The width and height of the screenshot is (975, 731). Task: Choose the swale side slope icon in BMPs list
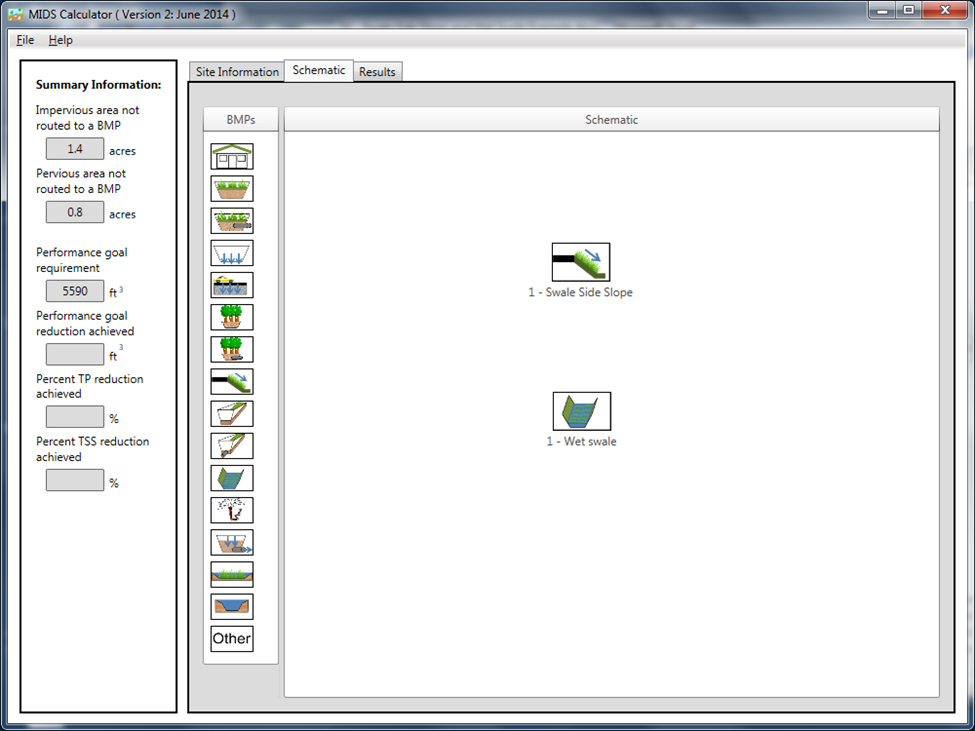point(232,381)
